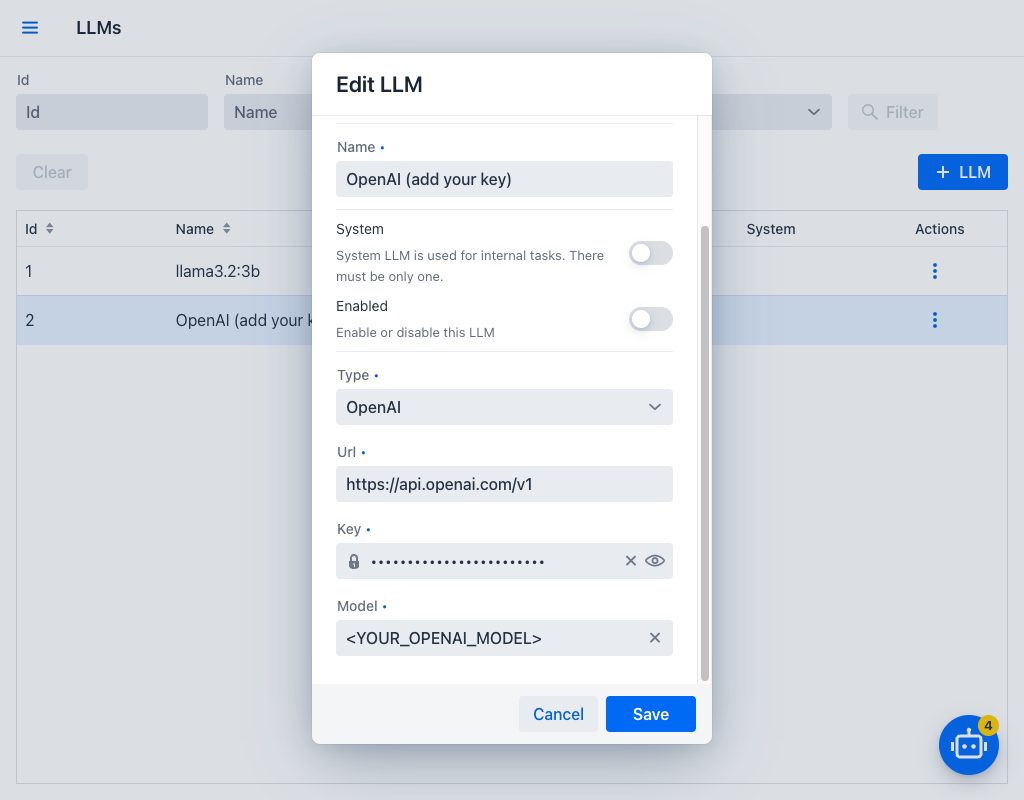The image size is (1024, 800).
Task: Sort table by Id column arrows
Action: (50, 229)
